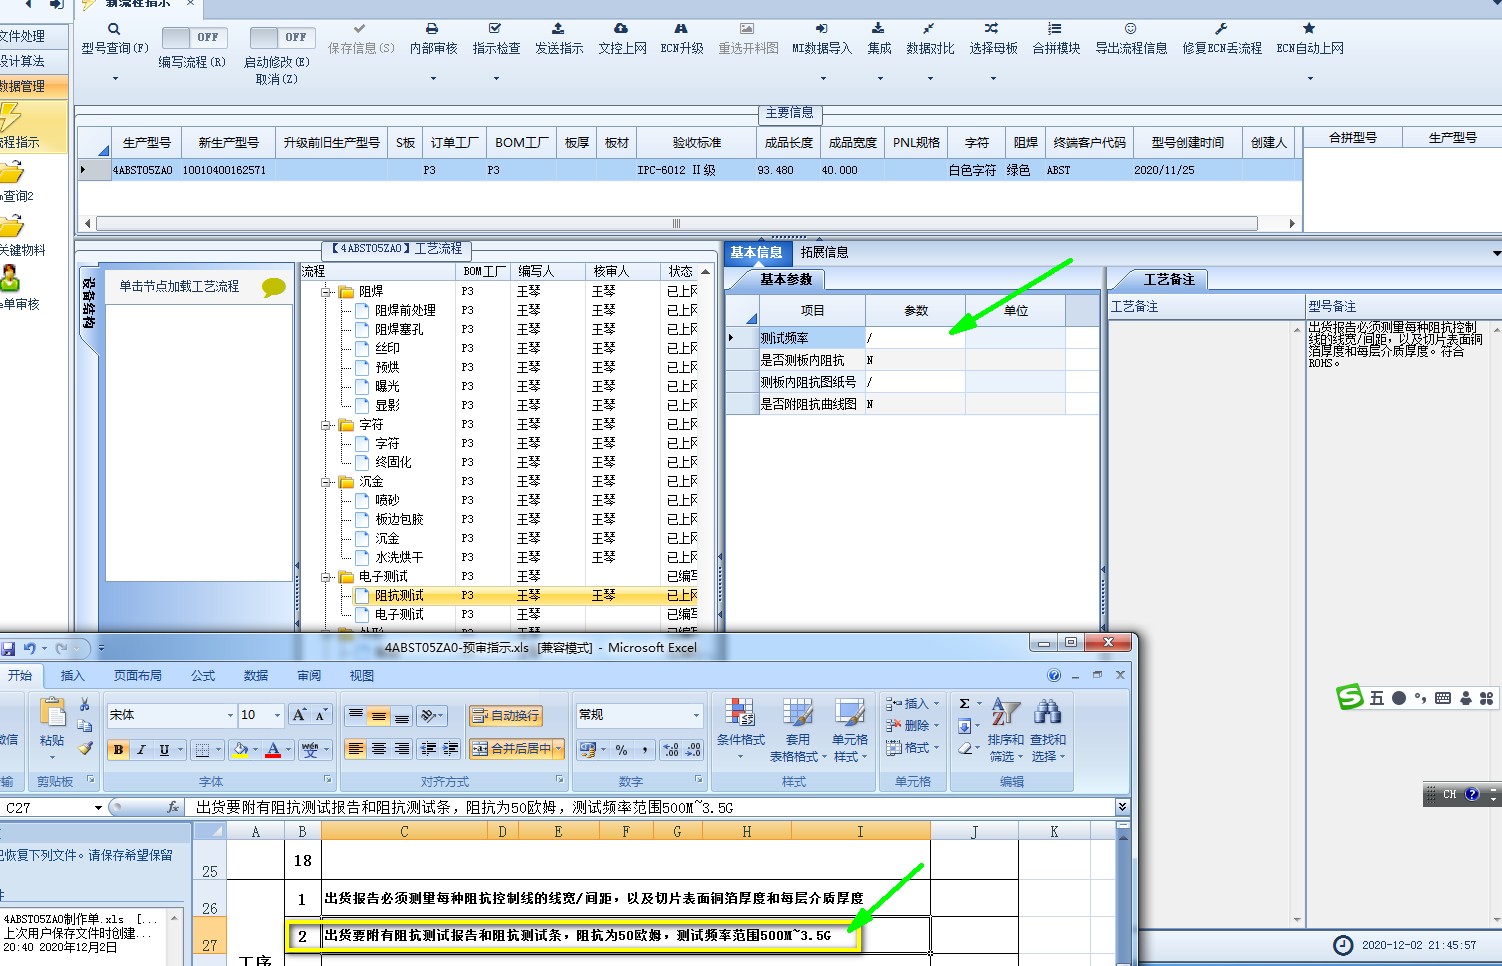Click Excel AutoSum sigma icon

pos(964,704)
